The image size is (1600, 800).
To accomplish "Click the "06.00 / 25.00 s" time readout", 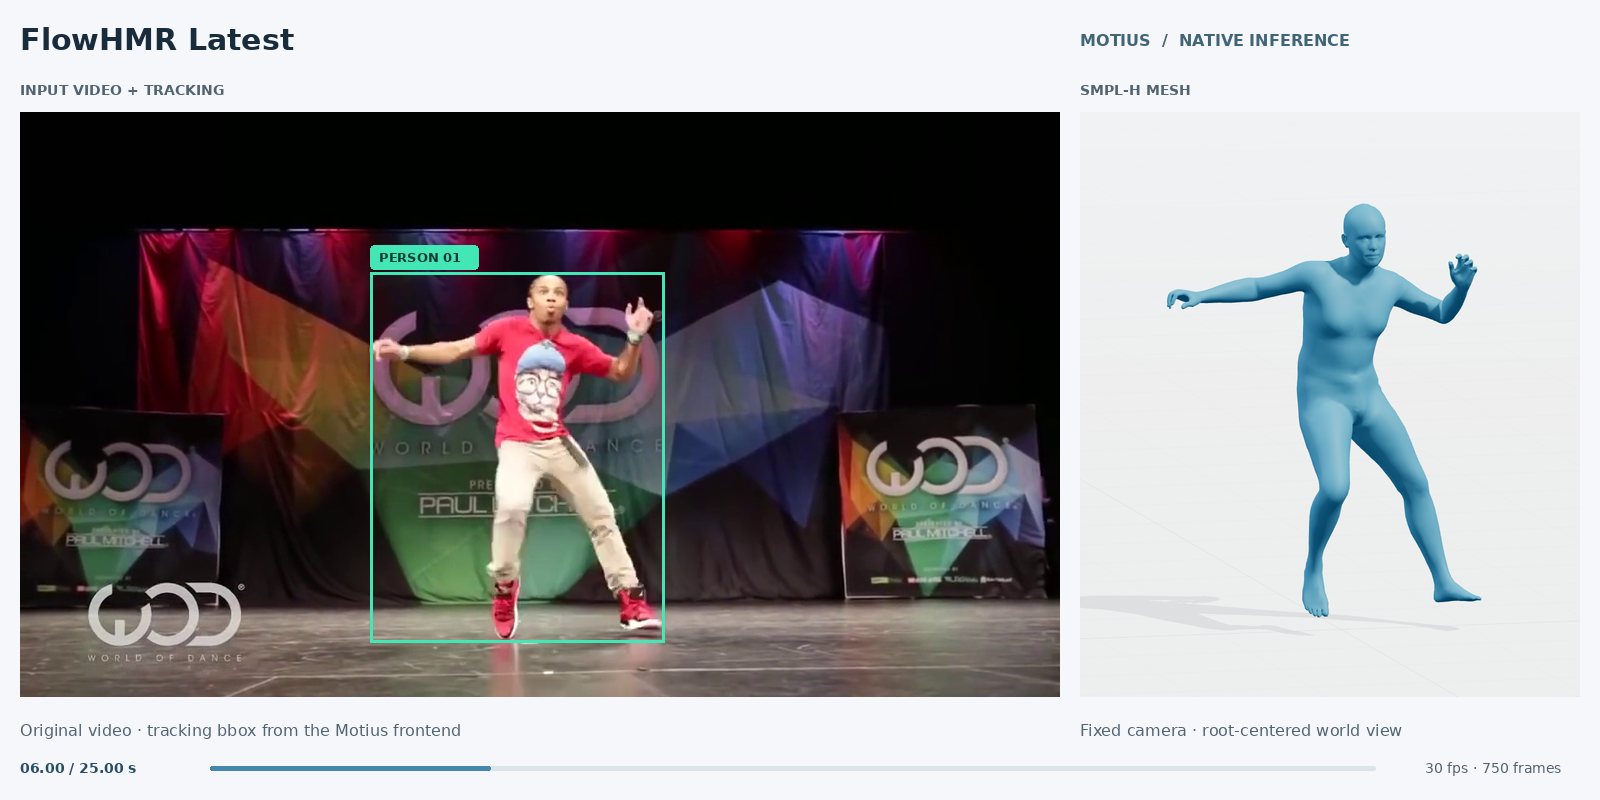I will point(78,768).
